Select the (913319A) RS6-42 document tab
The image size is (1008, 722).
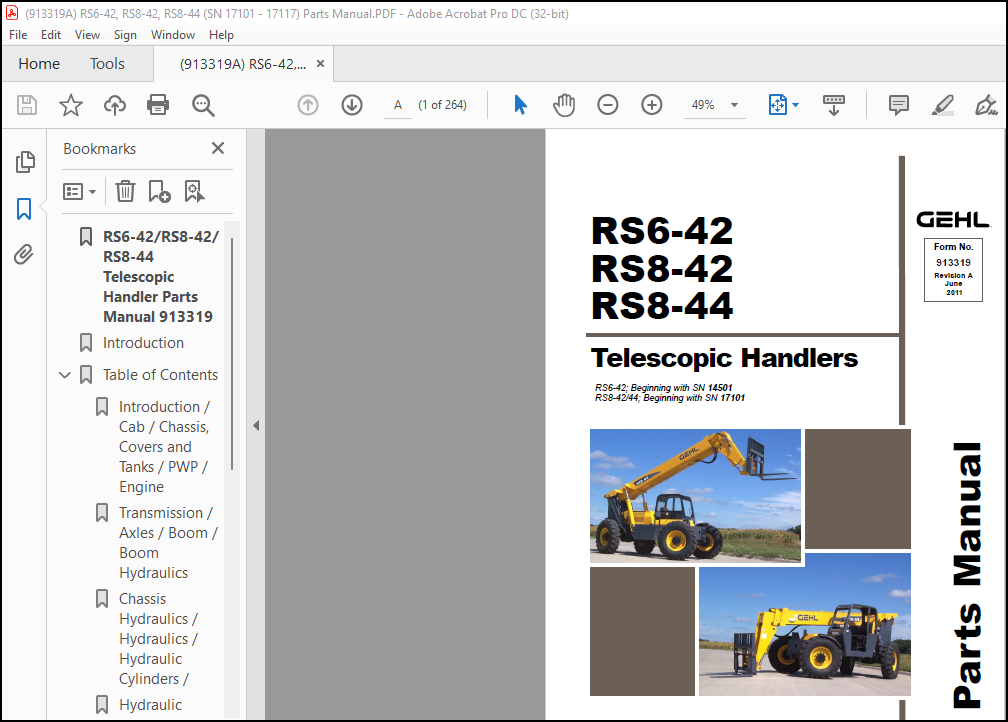243,64
